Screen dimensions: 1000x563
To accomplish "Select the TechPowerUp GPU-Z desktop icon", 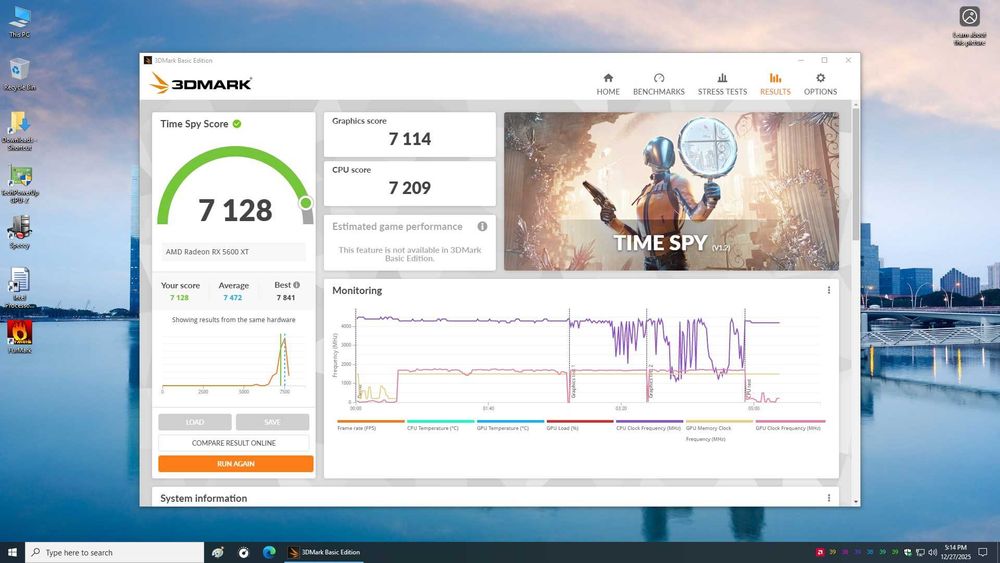I will [x=19, y=184].
